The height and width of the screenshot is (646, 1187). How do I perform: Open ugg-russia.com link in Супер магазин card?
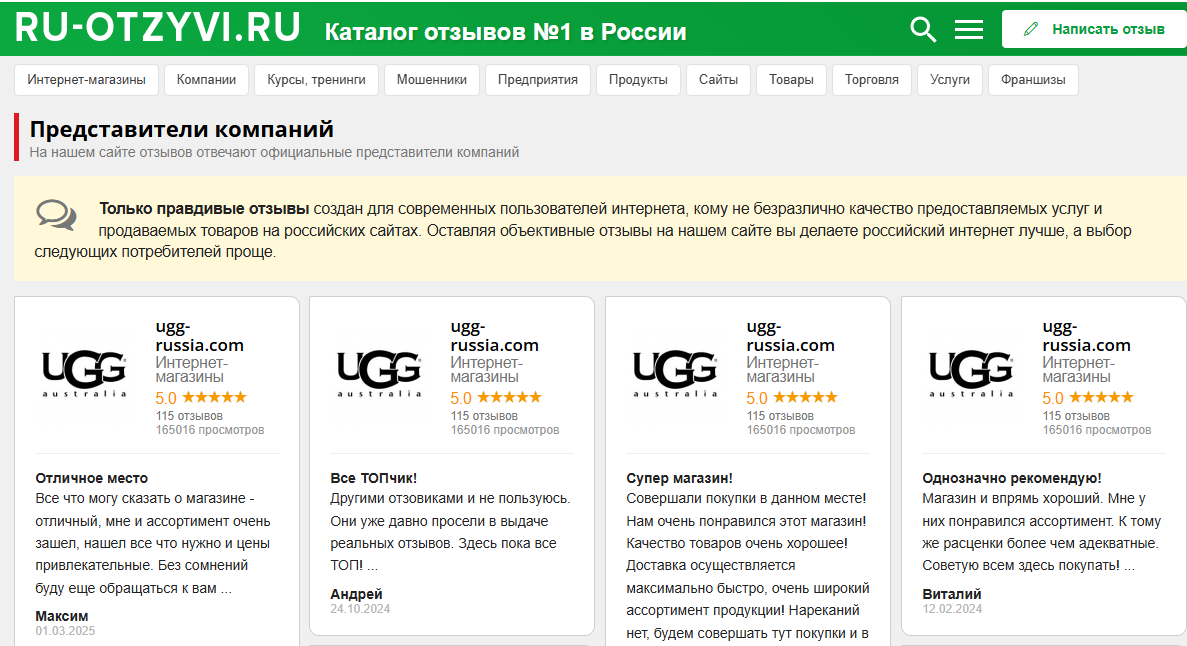(790, 336)
